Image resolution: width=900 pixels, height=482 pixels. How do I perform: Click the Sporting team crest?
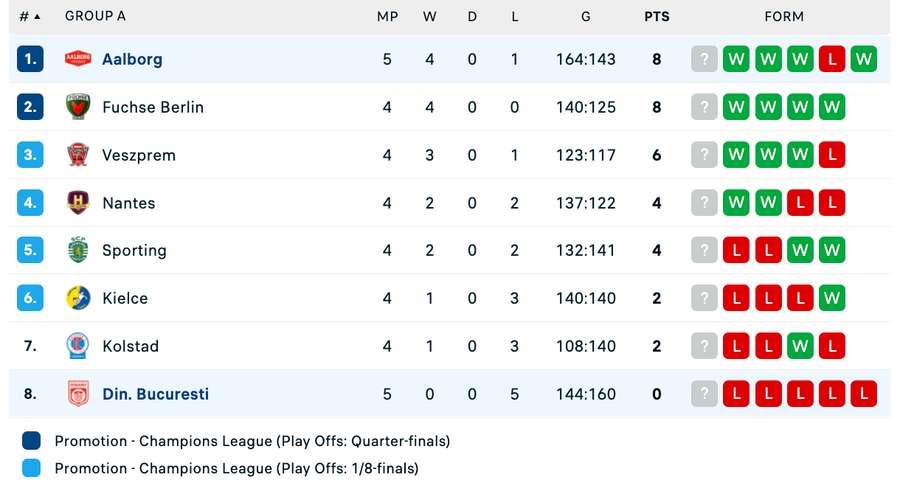click(78, 250)
